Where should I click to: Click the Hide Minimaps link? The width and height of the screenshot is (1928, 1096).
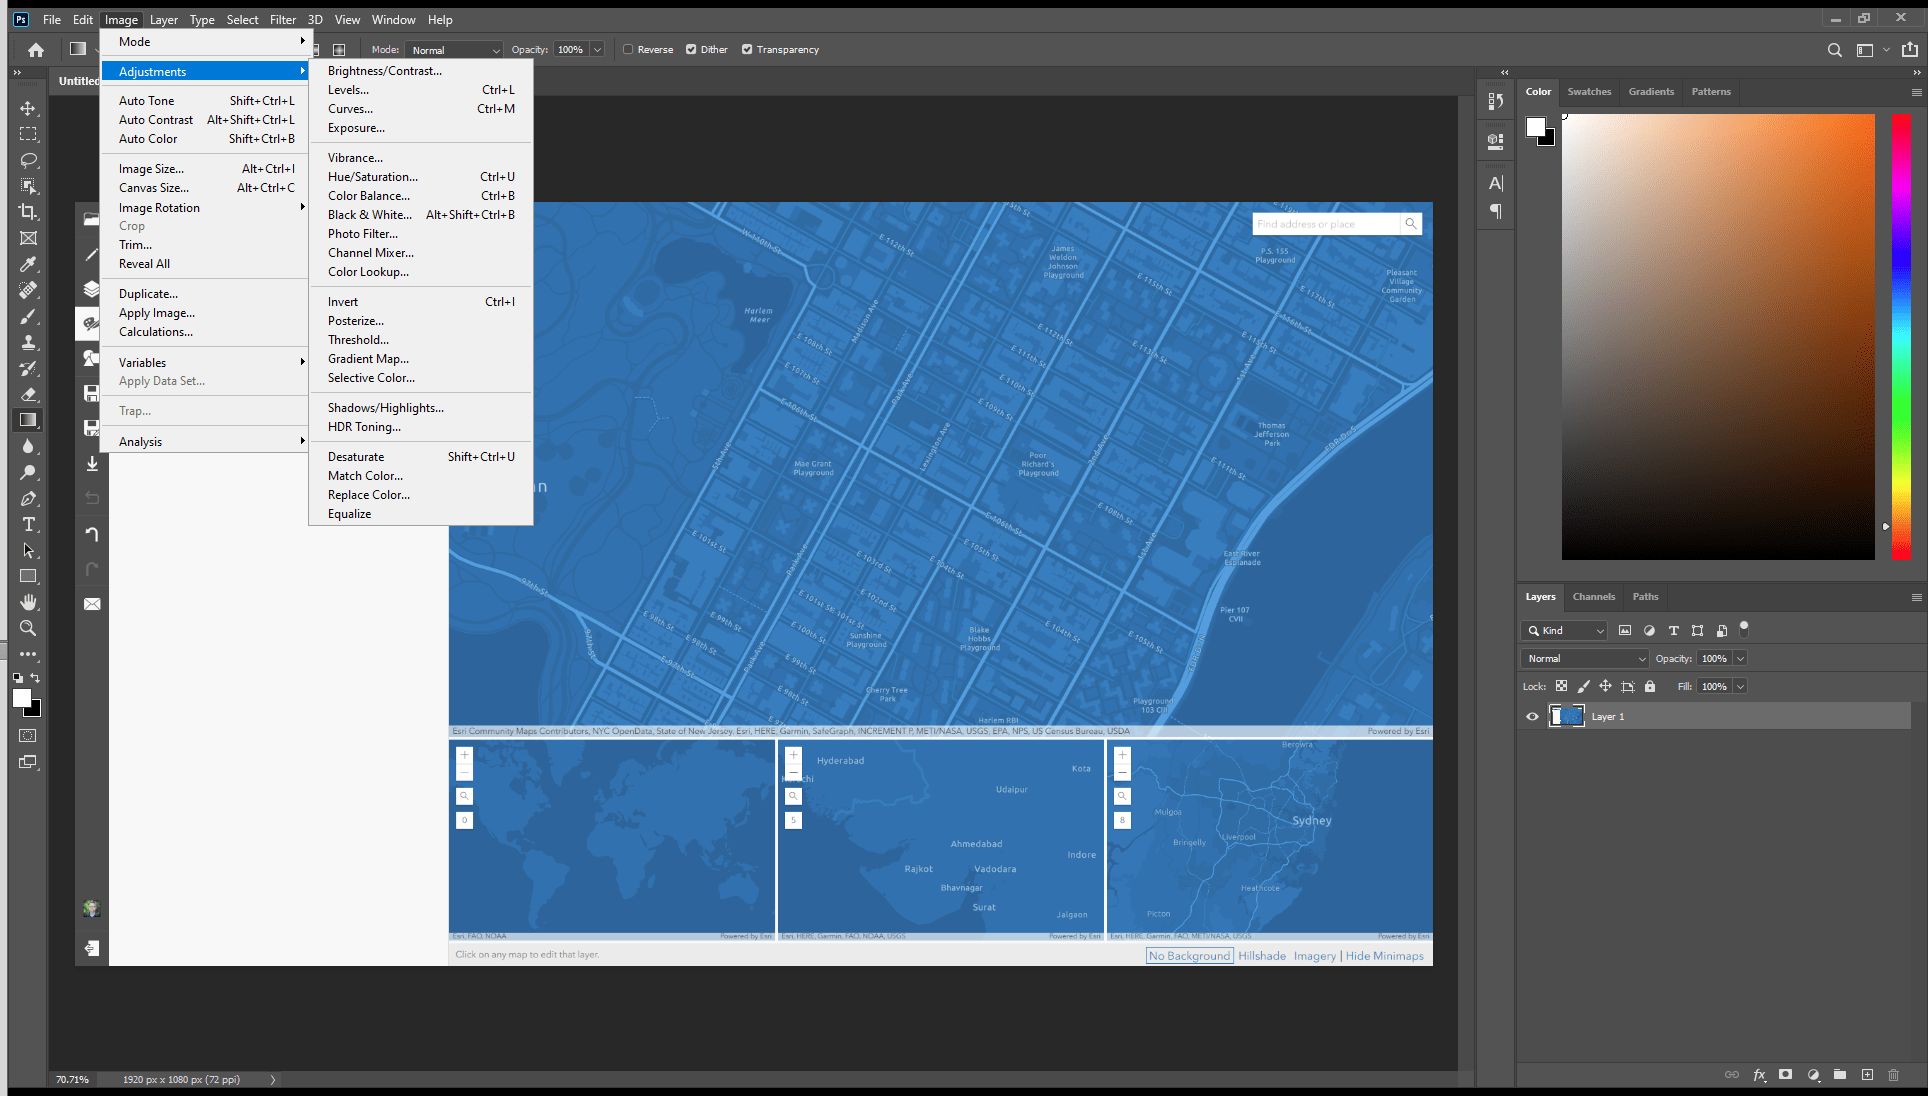tap(1384, 956)
